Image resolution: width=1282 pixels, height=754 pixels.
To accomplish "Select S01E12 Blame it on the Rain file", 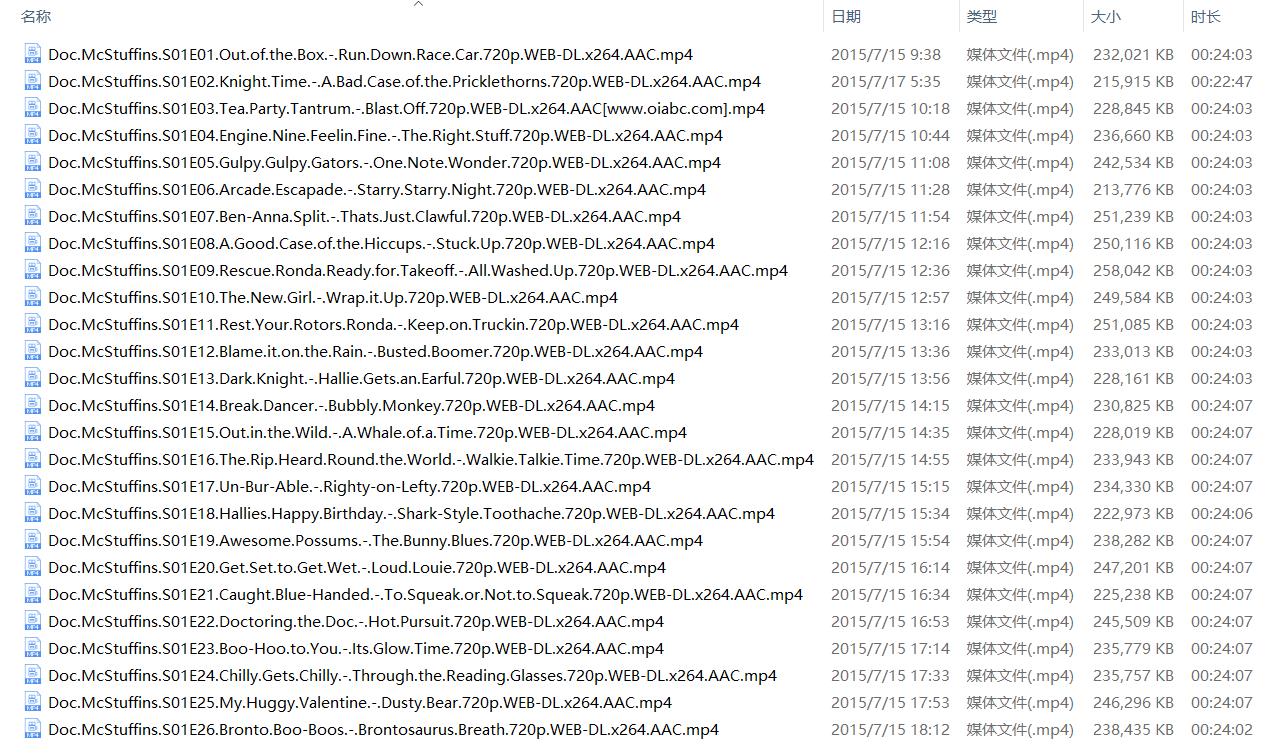I will point(375,351).
